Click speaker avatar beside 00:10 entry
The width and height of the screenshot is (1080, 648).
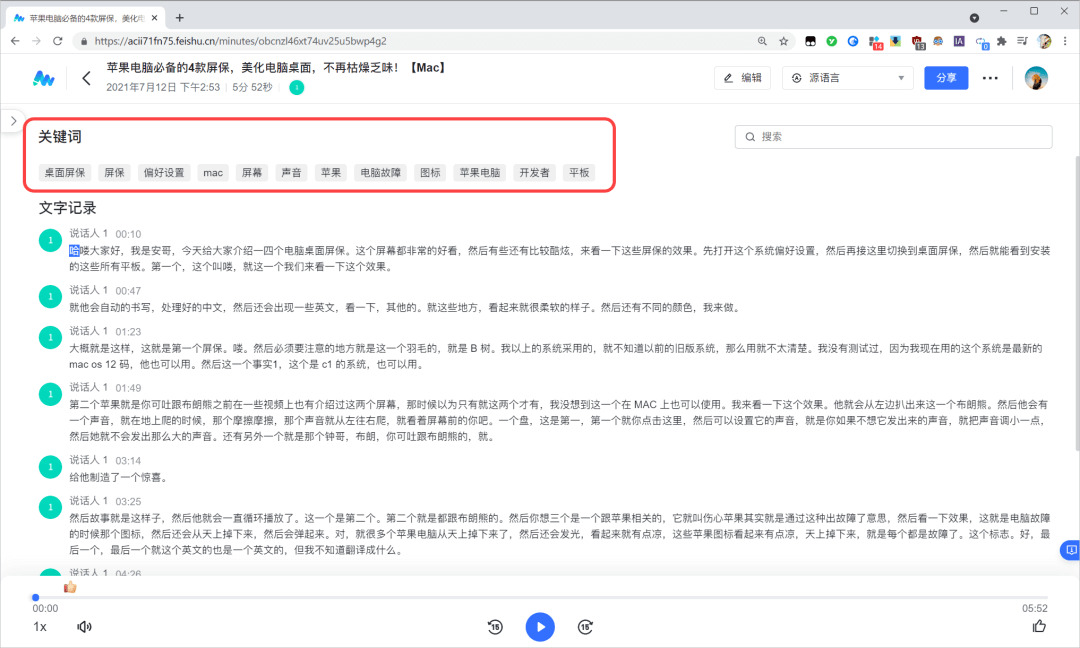(50, 240)
